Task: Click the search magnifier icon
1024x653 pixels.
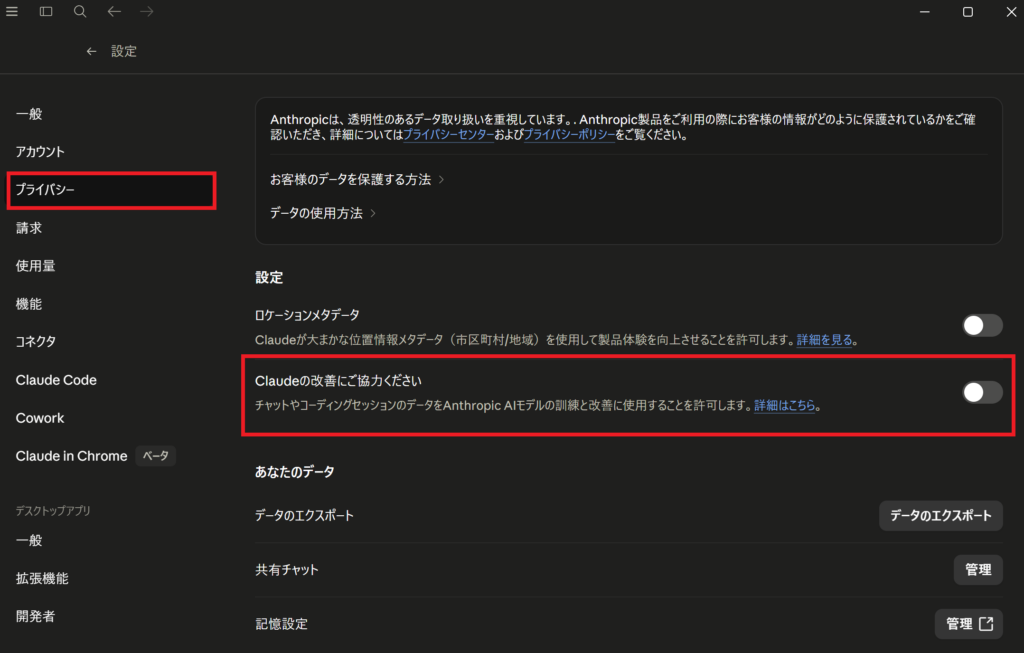Action: click(80, 11)
